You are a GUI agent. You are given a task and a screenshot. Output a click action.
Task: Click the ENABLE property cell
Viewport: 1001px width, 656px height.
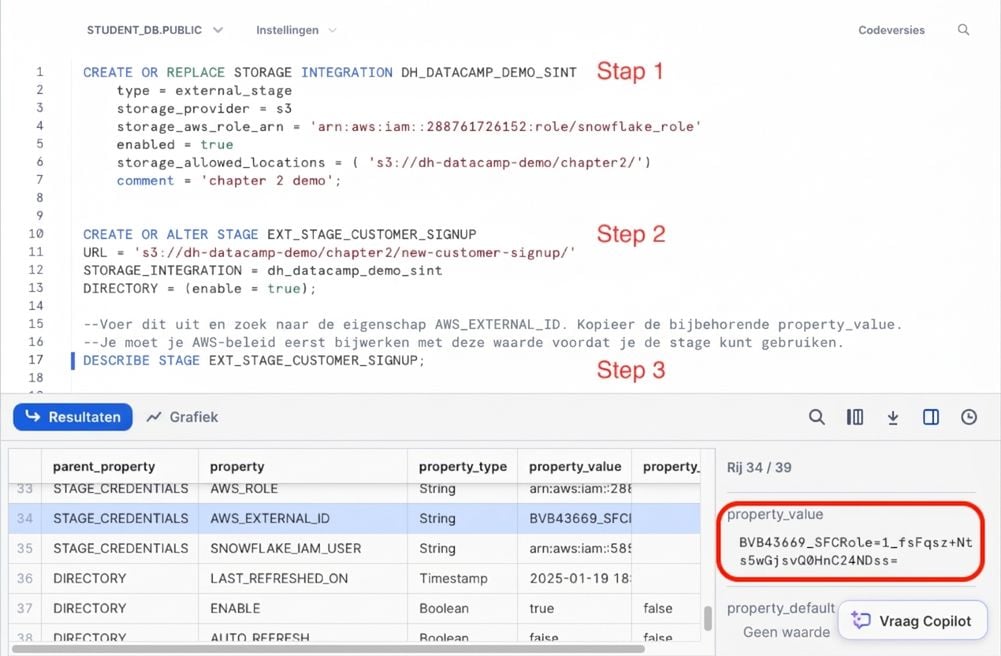pos(303,608)
